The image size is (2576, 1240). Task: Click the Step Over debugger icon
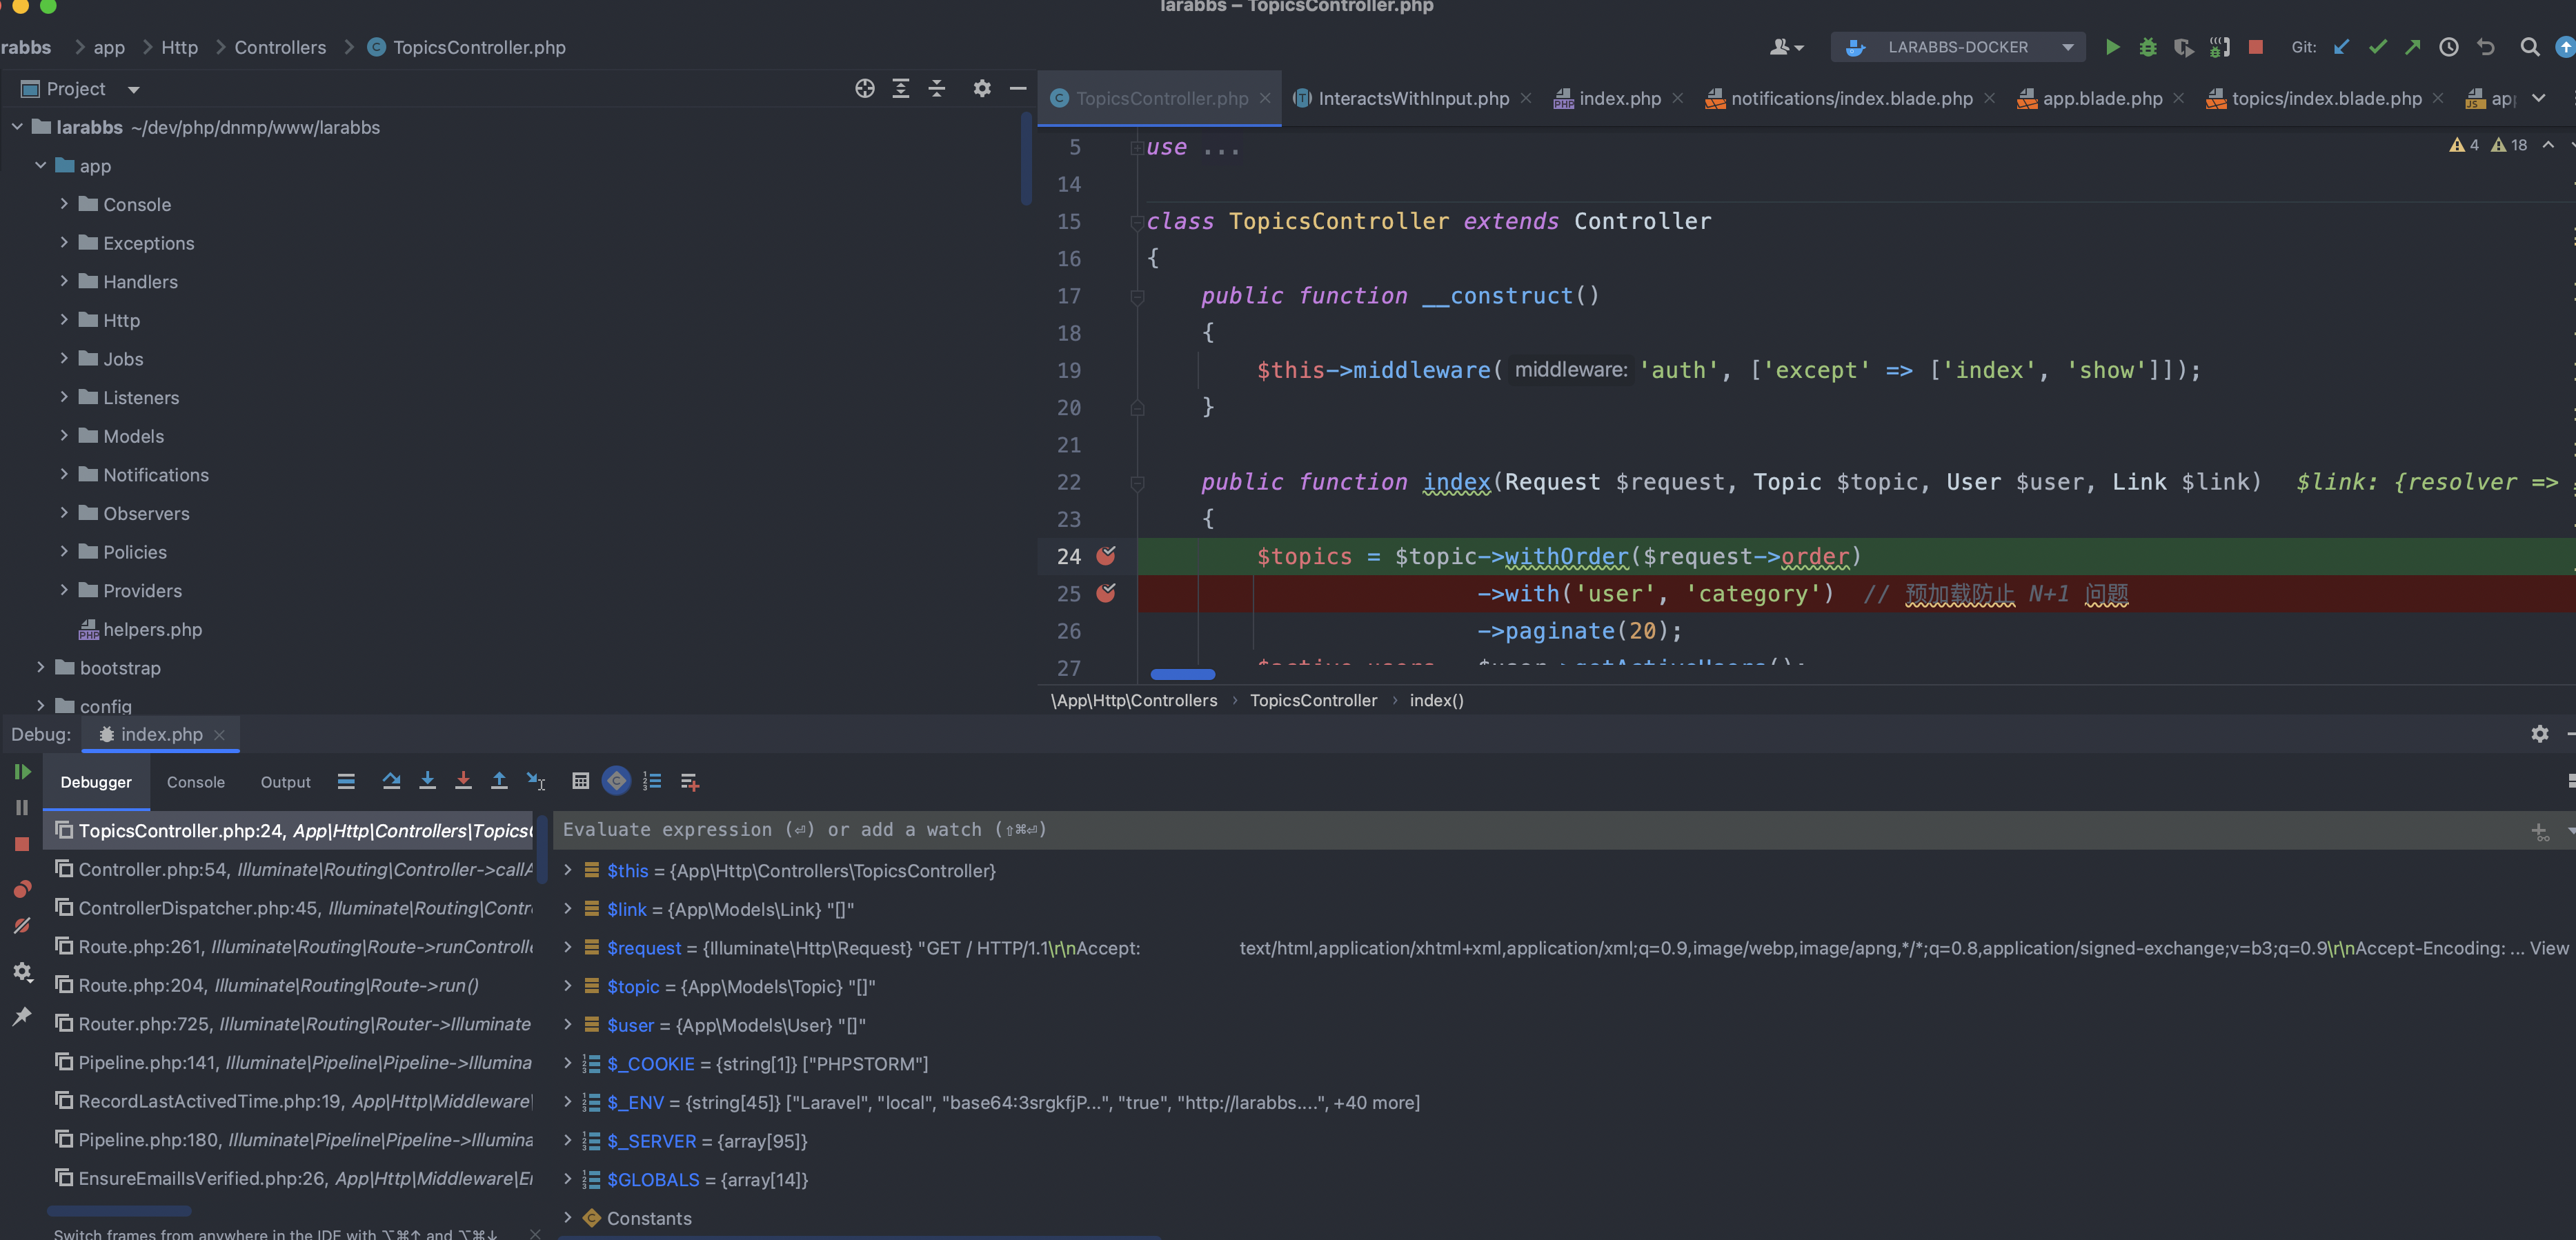click(x=391, y=781)
